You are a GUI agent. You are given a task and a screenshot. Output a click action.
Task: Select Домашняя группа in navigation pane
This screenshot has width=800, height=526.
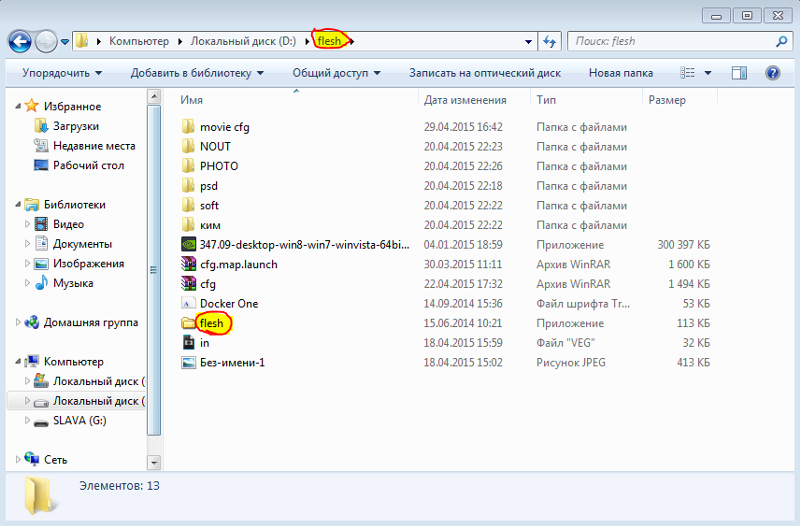tap(90, 322)
